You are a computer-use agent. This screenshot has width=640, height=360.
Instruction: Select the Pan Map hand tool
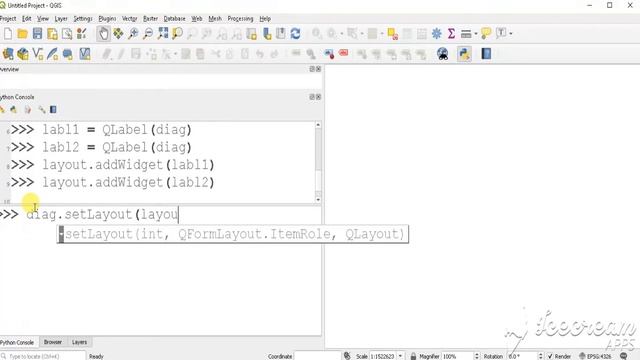coord(104,33)
